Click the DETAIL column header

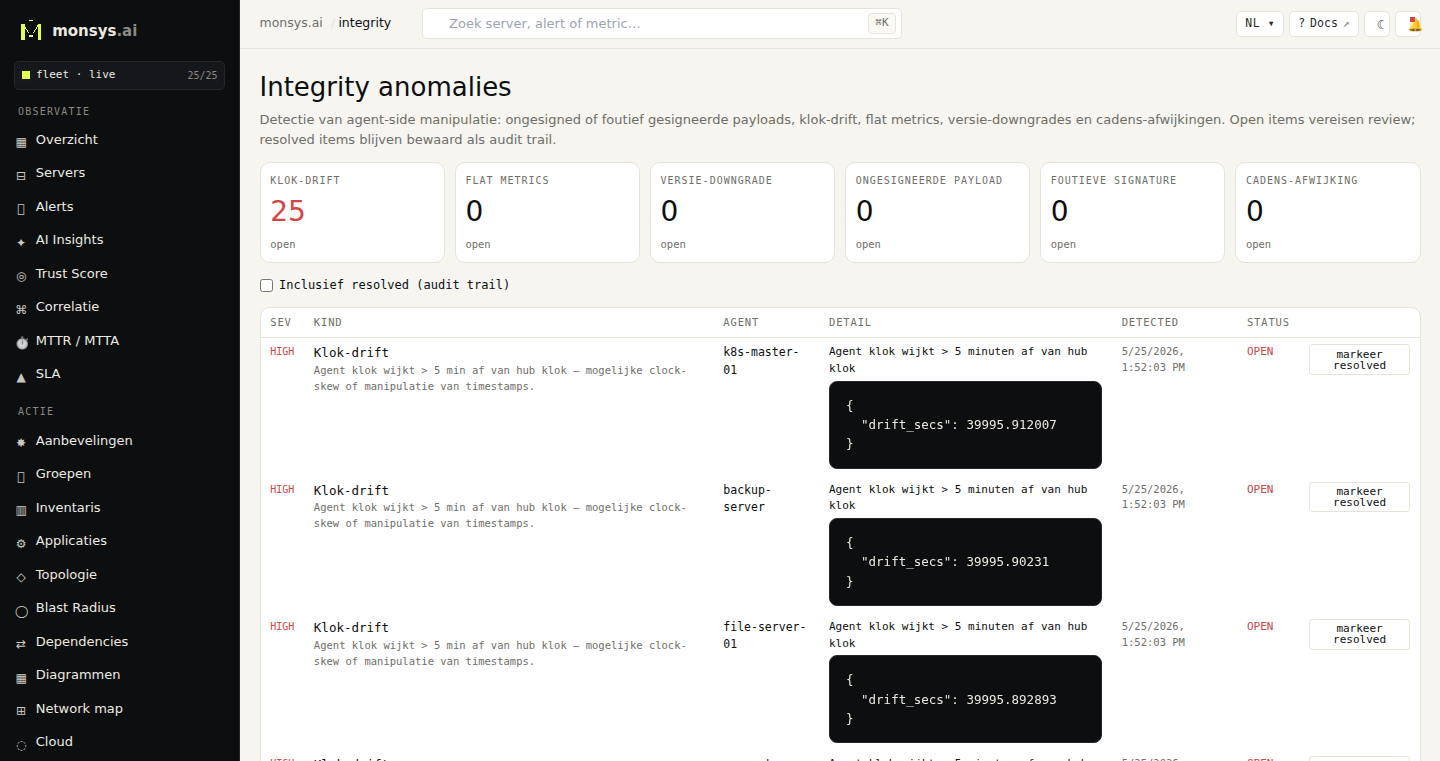(x=850, y=323)
